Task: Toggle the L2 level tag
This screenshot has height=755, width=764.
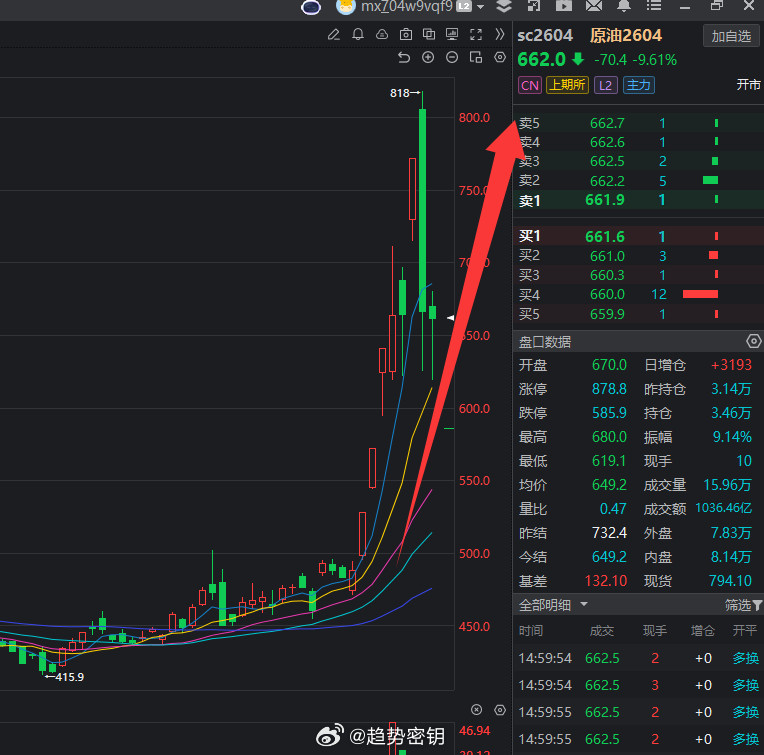Action: coord(605,85)
